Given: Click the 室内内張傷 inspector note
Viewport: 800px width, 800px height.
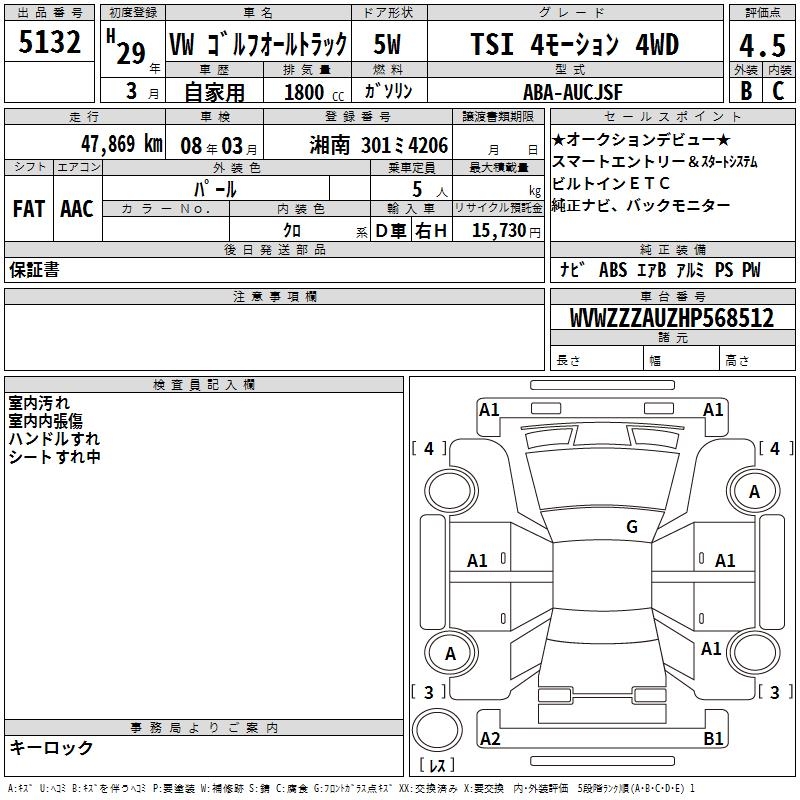Looking at the screenshot, I should [45, 421].
